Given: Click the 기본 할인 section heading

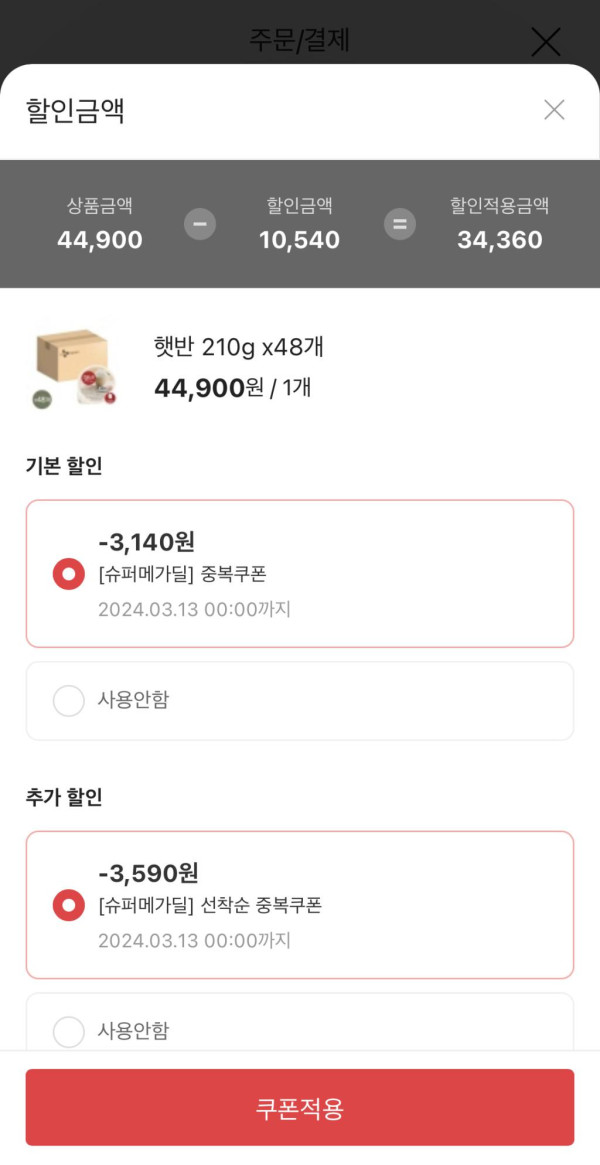Looking at the screenshot, I should pyautogui.click(x=64, y=466).
